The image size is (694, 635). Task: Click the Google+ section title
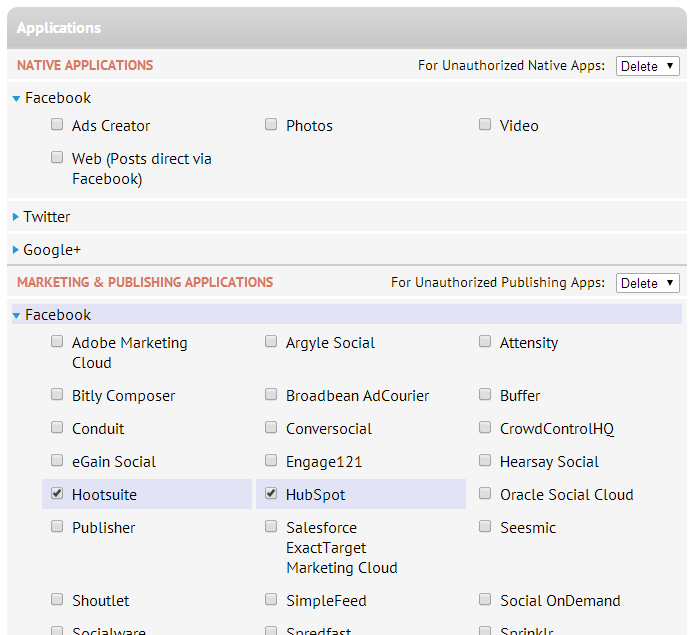[x=52, y=250]
